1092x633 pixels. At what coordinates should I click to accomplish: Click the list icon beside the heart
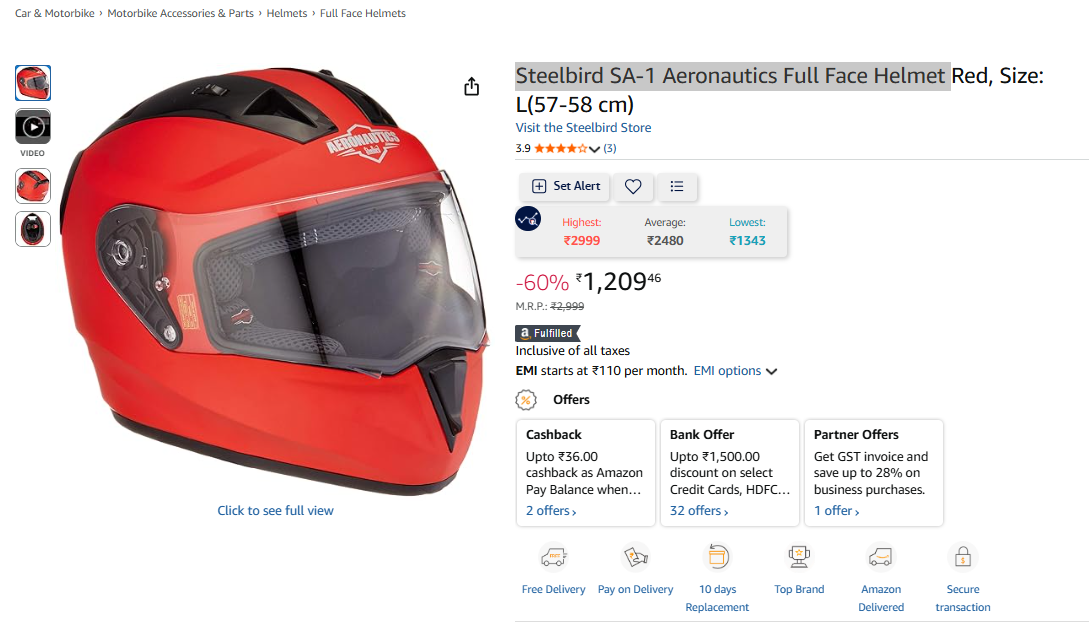click(677, 186)
